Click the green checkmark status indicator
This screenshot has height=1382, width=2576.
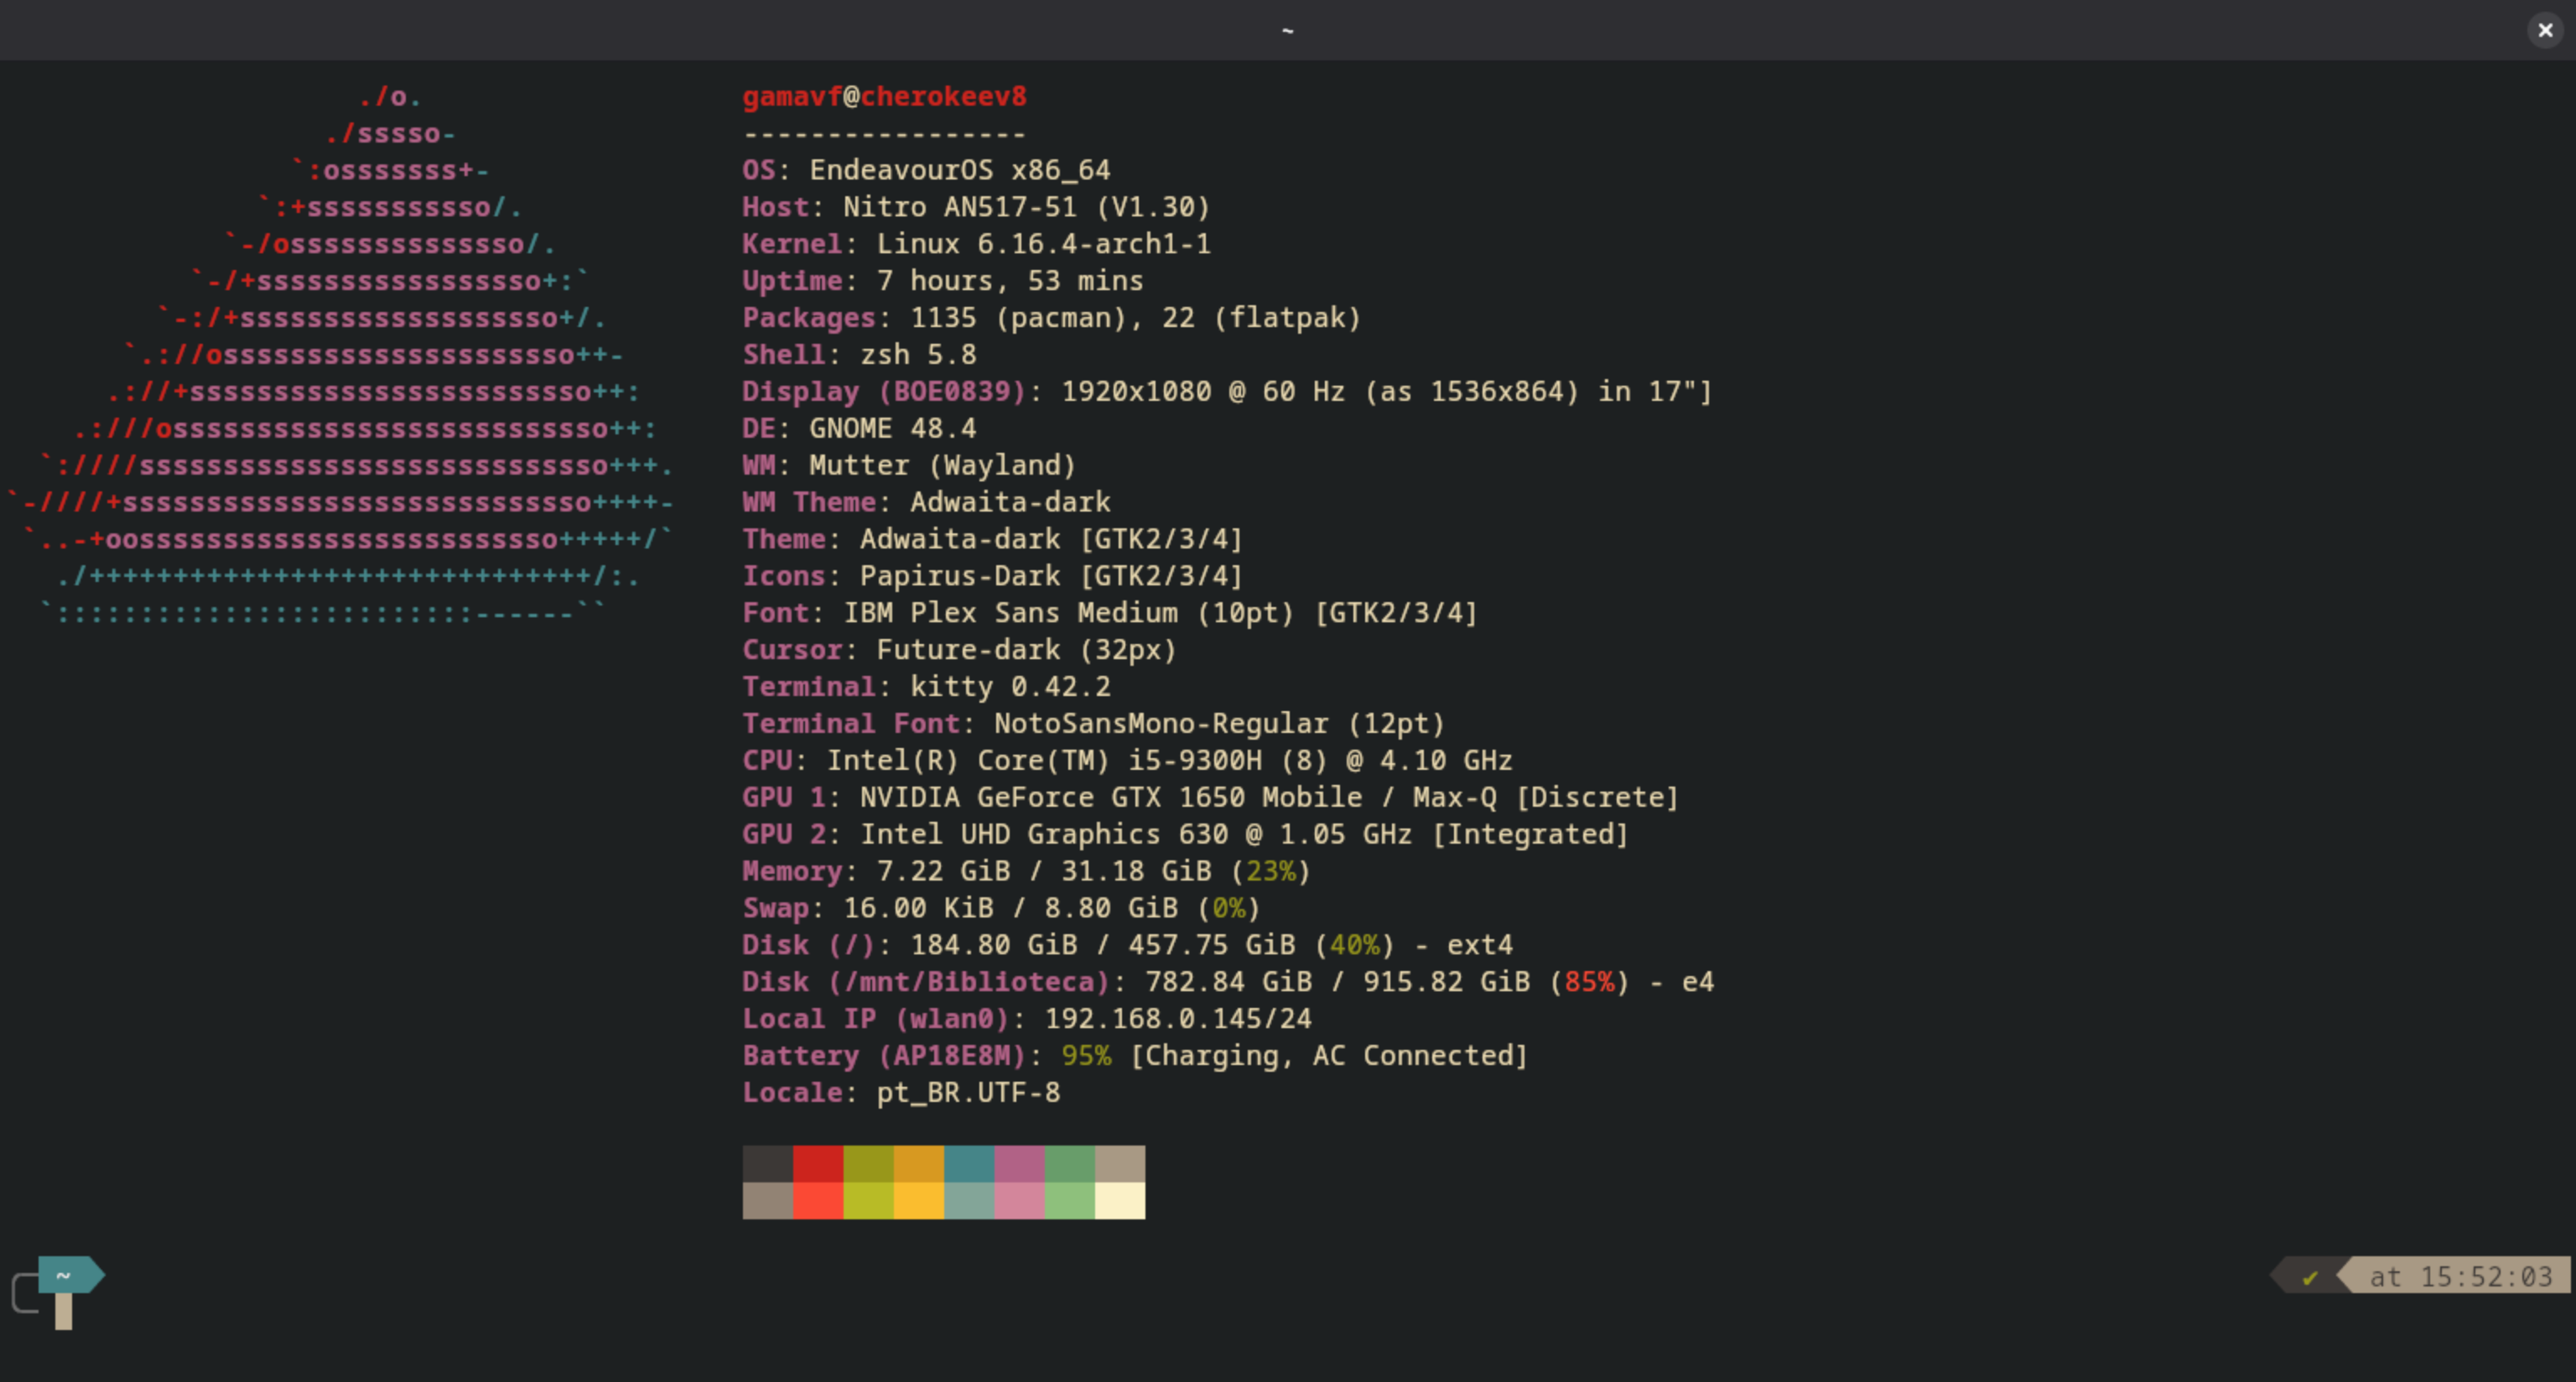(x=2309, y=1277)
